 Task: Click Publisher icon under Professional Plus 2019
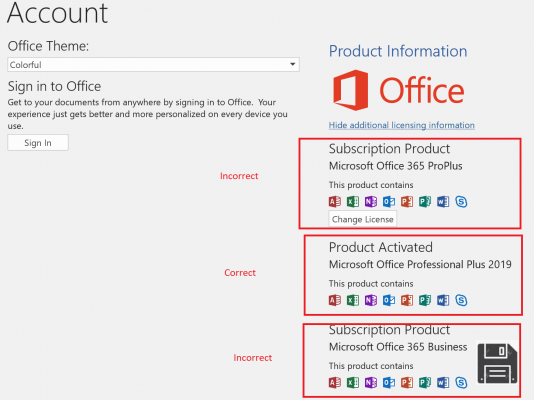point(425,300)
